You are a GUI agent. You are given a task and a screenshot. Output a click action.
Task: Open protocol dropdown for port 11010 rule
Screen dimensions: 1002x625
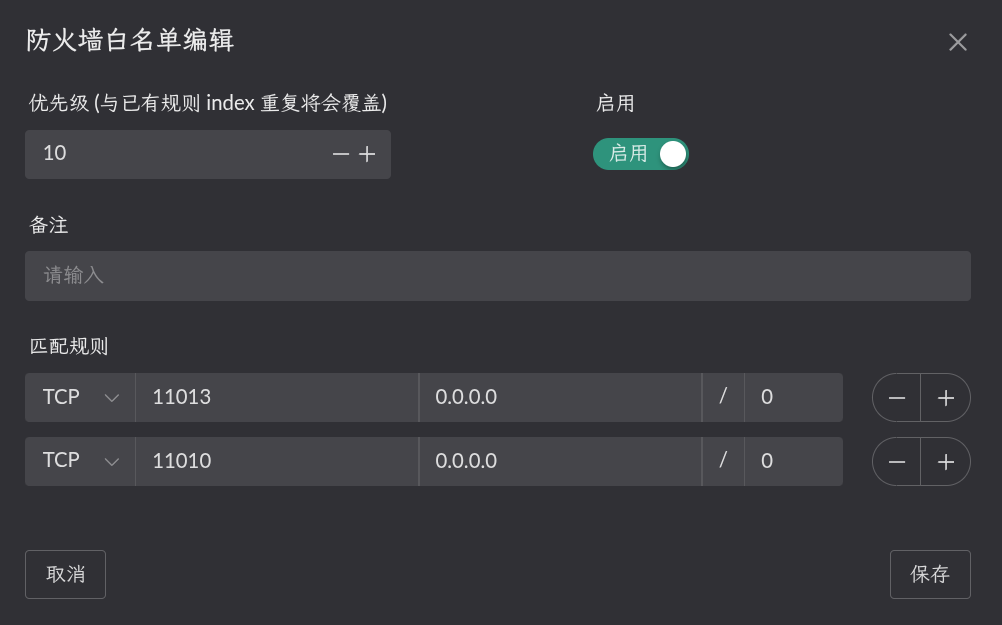click(x=80, y=462)
